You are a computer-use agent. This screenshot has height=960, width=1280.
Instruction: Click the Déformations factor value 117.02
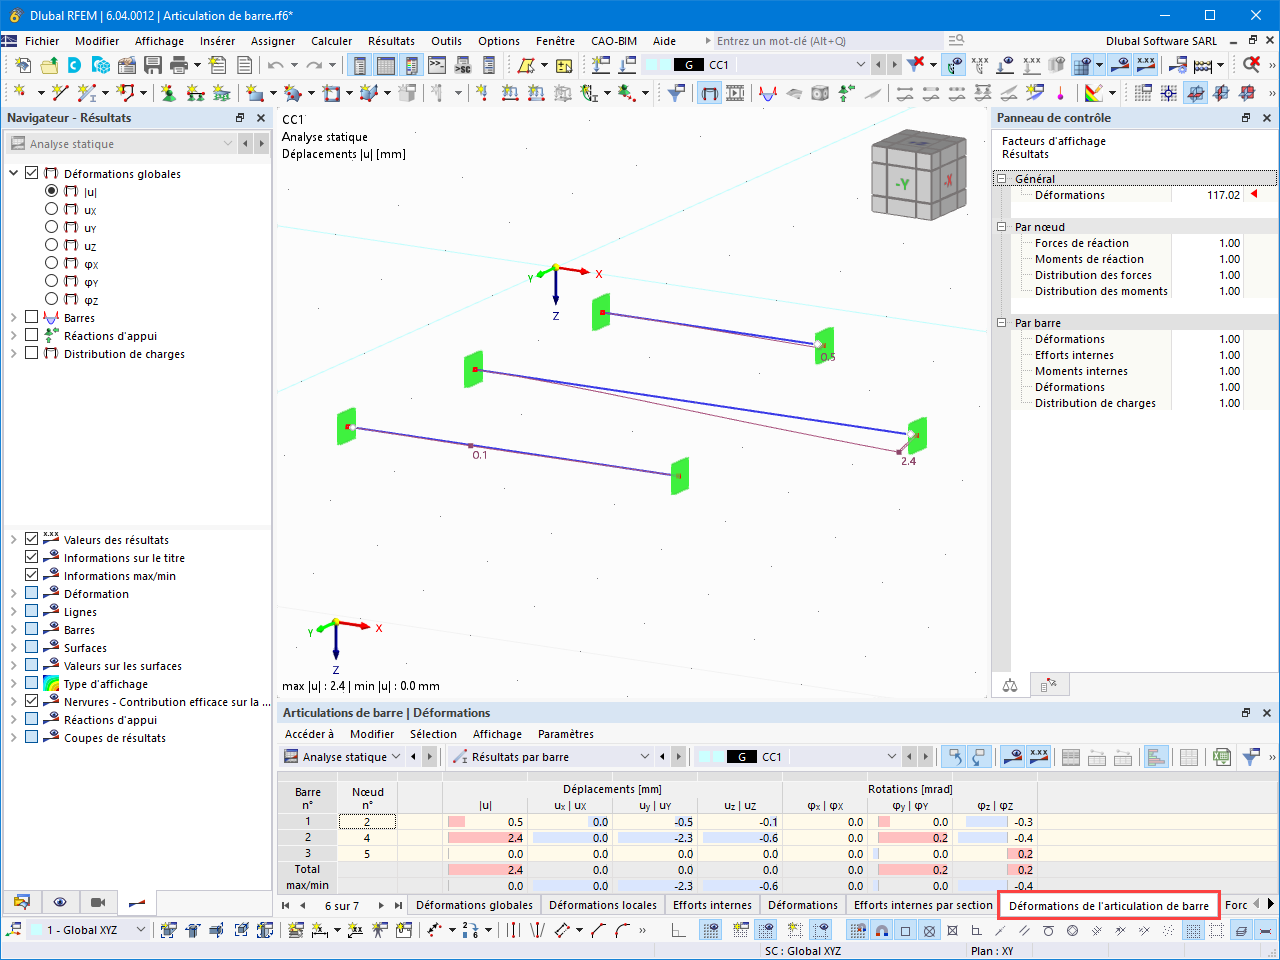pos(1223,195)
